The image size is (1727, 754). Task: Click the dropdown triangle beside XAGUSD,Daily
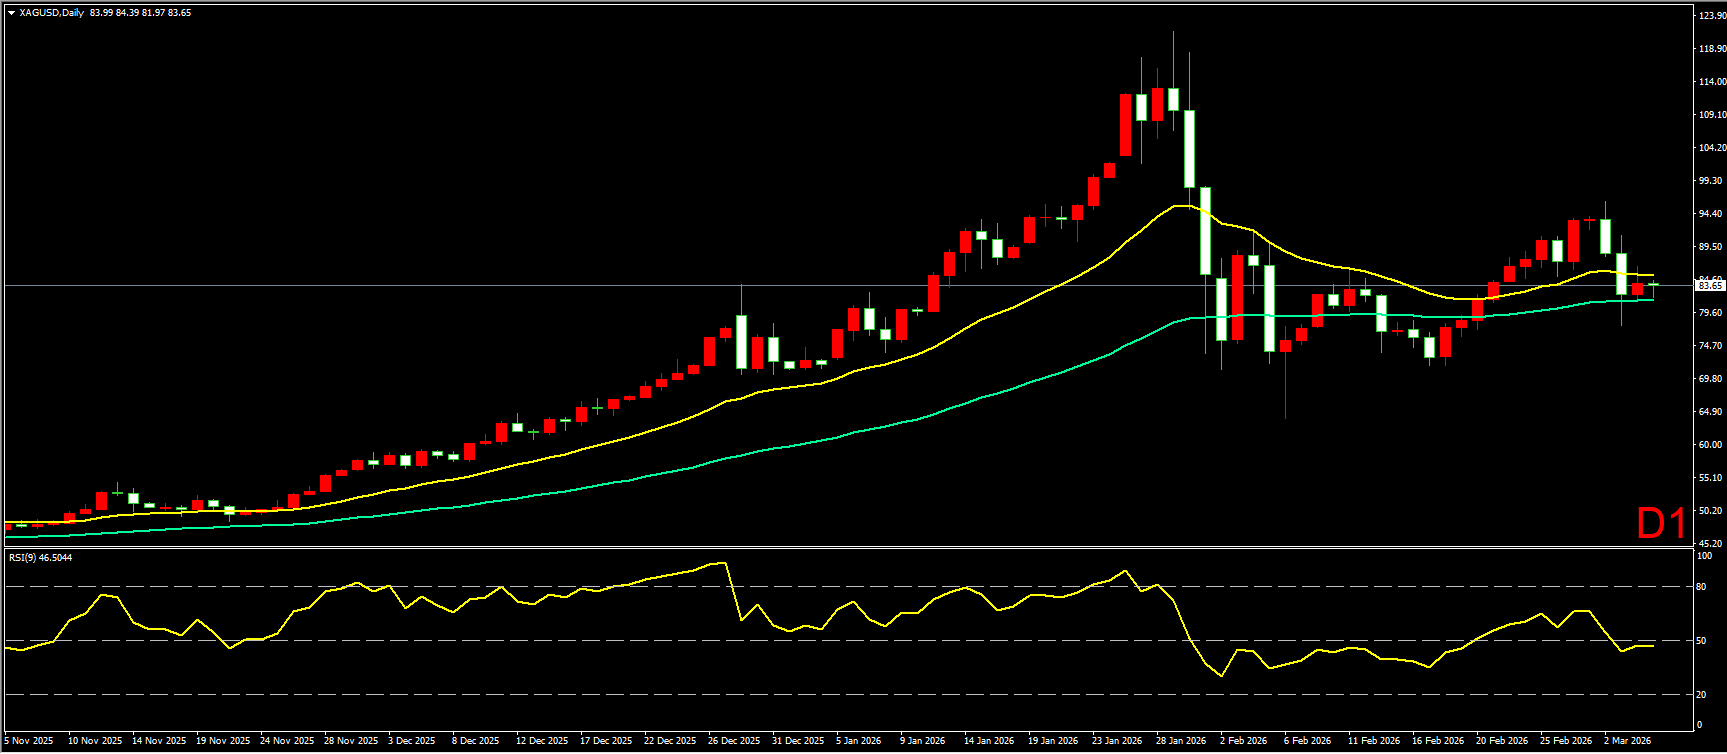click(x=11, y=13)
